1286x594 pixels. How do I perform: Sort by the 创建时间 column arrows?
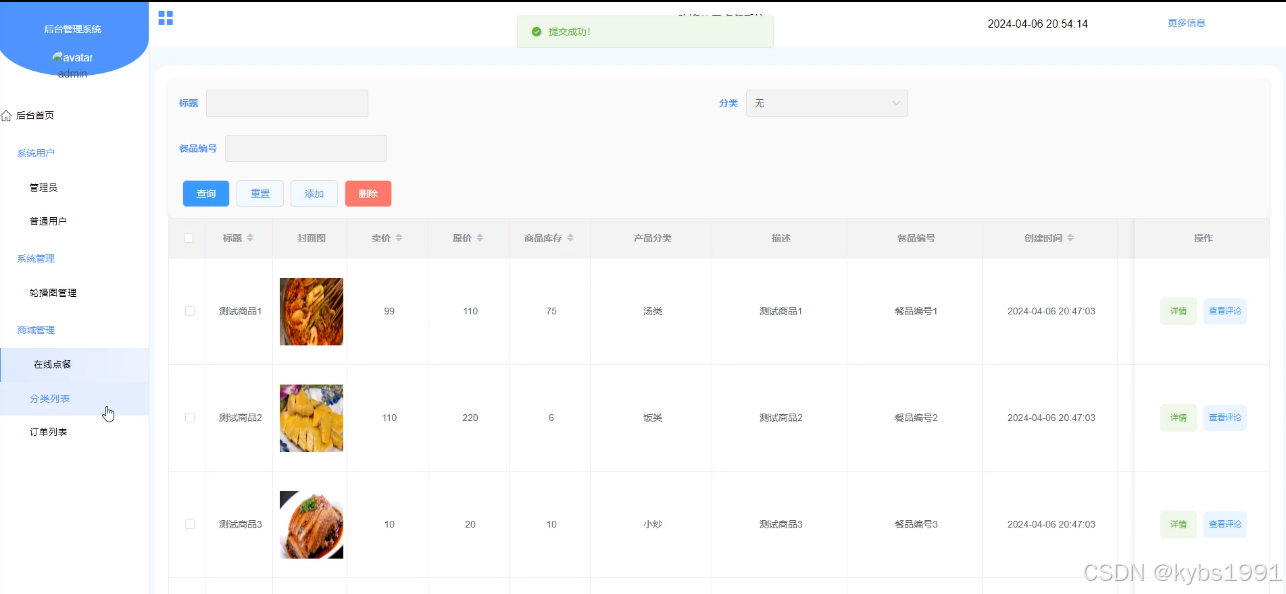[1070, 238]
